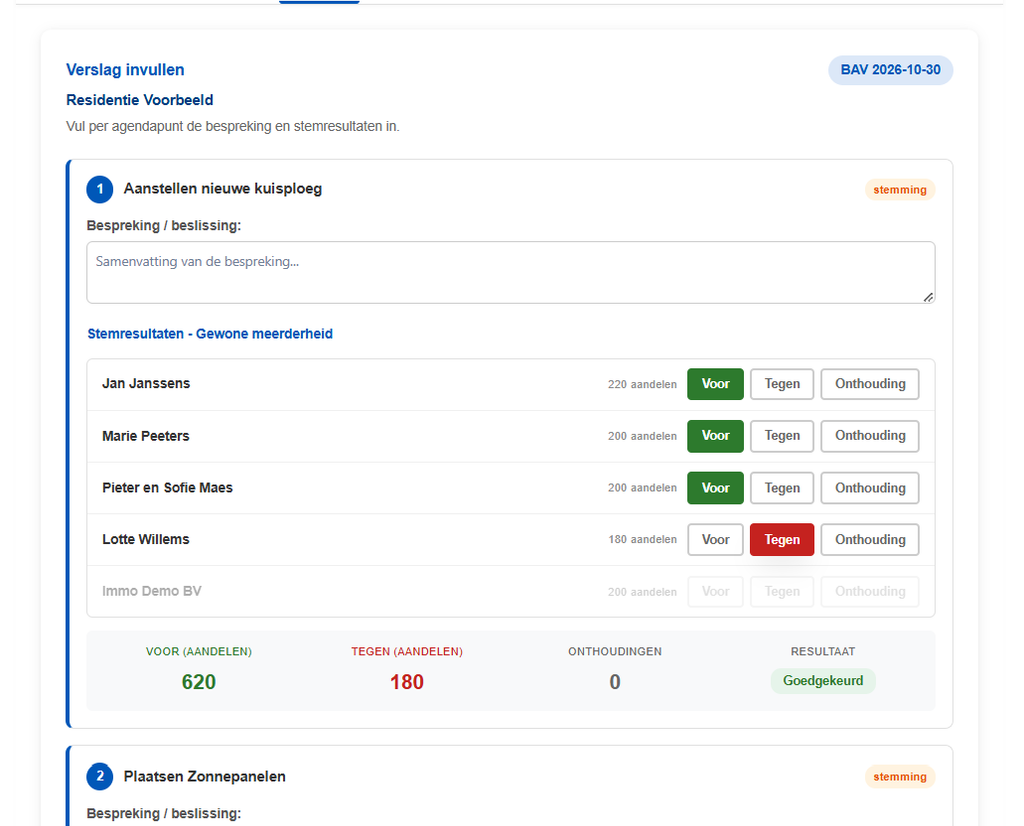The height and width of the screenshot is (826, 1024).
Task: Click the Verslag invullen heading
Action: coord(125,70)
